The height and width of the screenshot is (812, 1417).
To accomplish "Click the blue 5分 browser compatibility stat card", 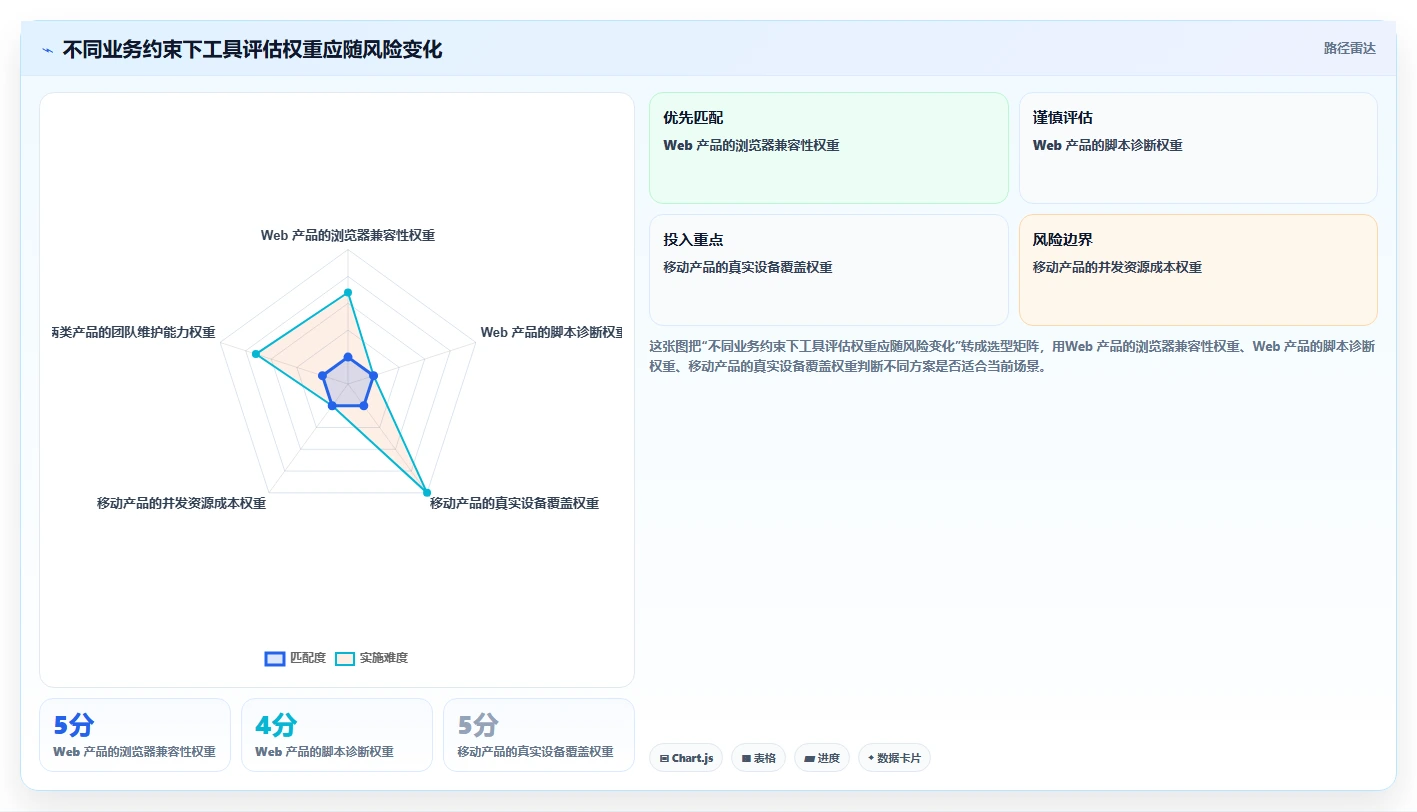I will click(135, 735).
